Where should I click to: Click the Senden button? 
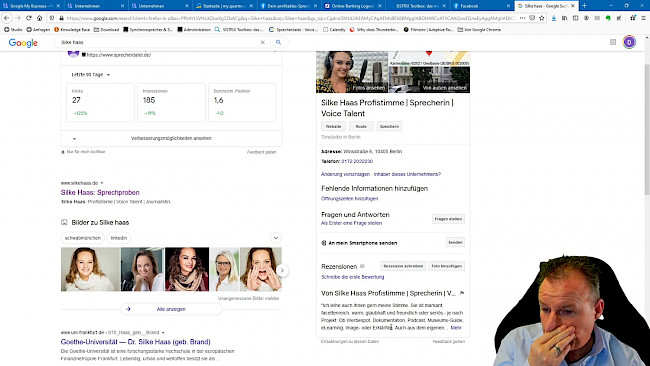pyautogui.click(x=455, y=242)
